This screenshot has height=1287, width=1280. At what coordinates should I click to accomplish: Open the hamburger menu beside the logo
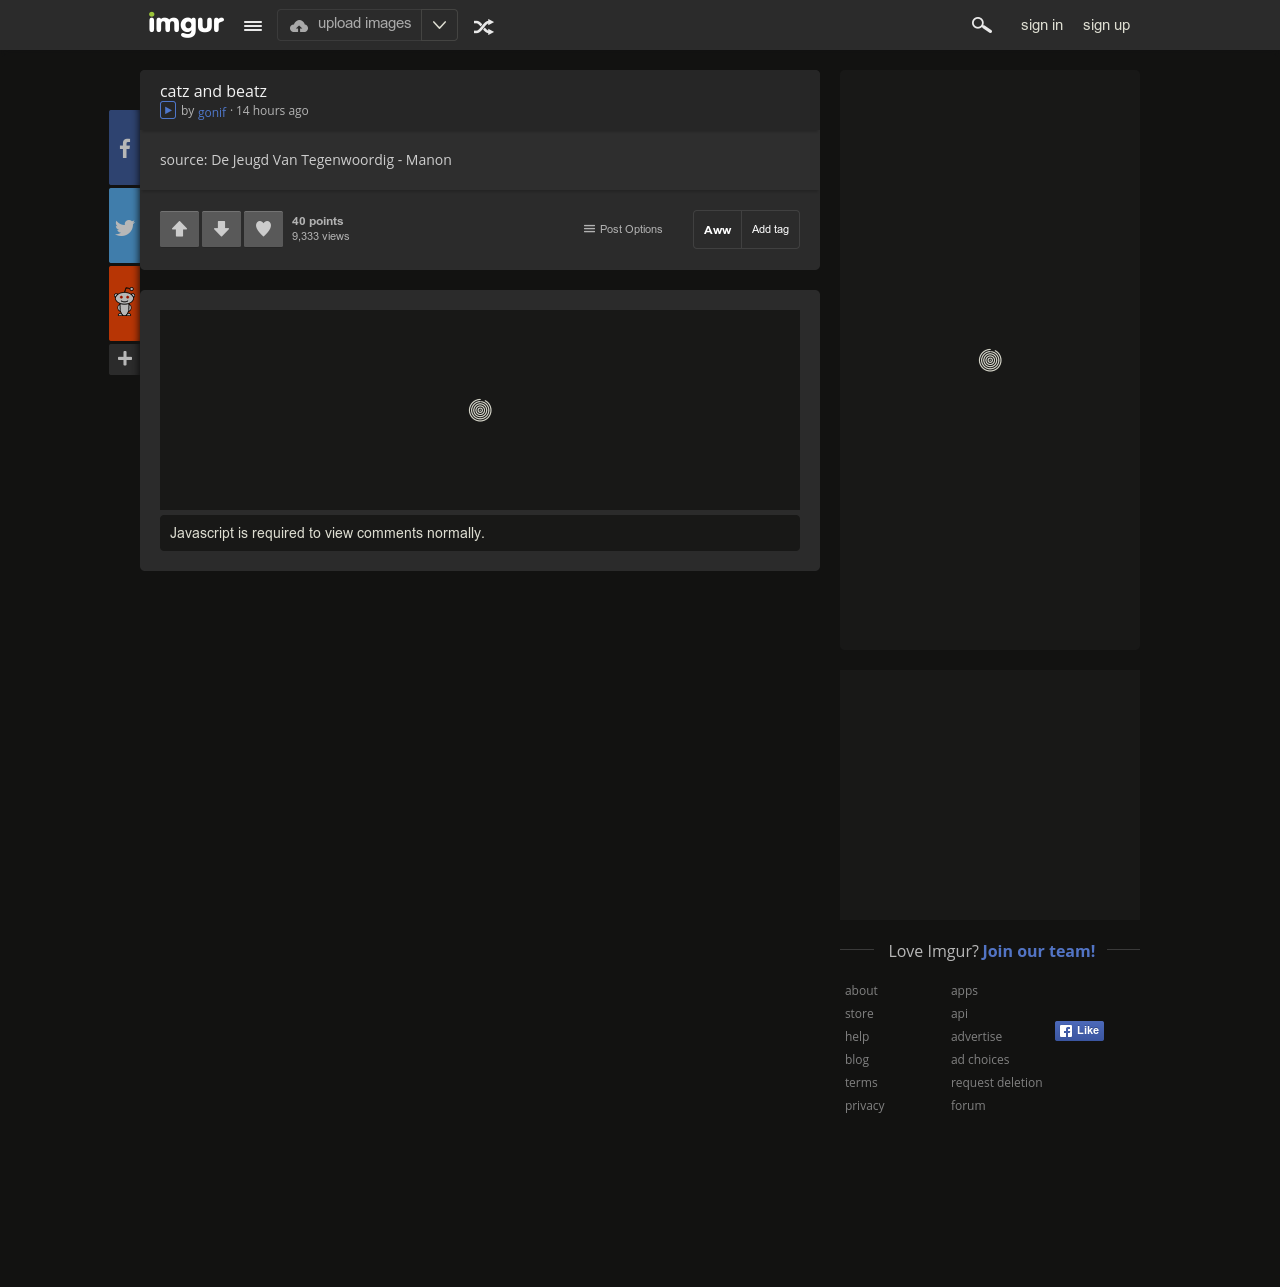[x=253, y=26]
